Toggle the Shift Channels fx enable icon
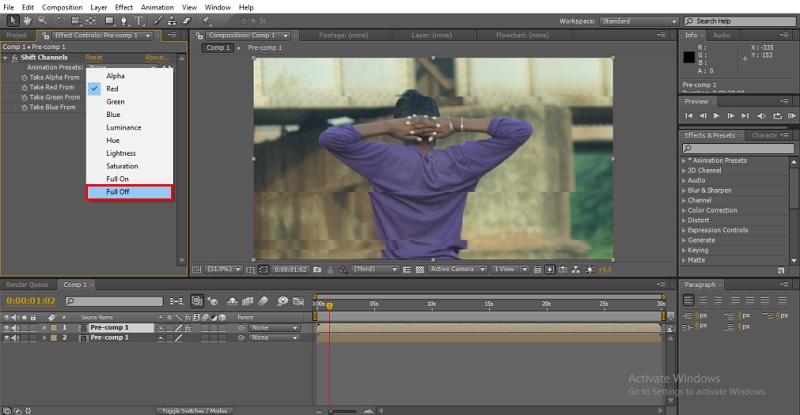 [15, 58]
